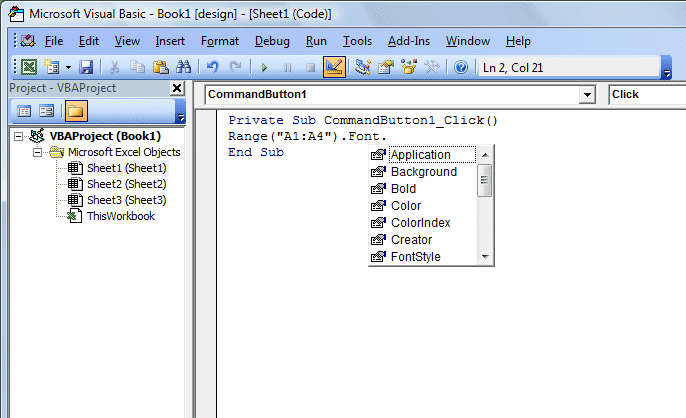The width and height of the screenshot is (686, 418).
Task: Toggle Design Mode icon in toolbar
Action: click(334, 67)
